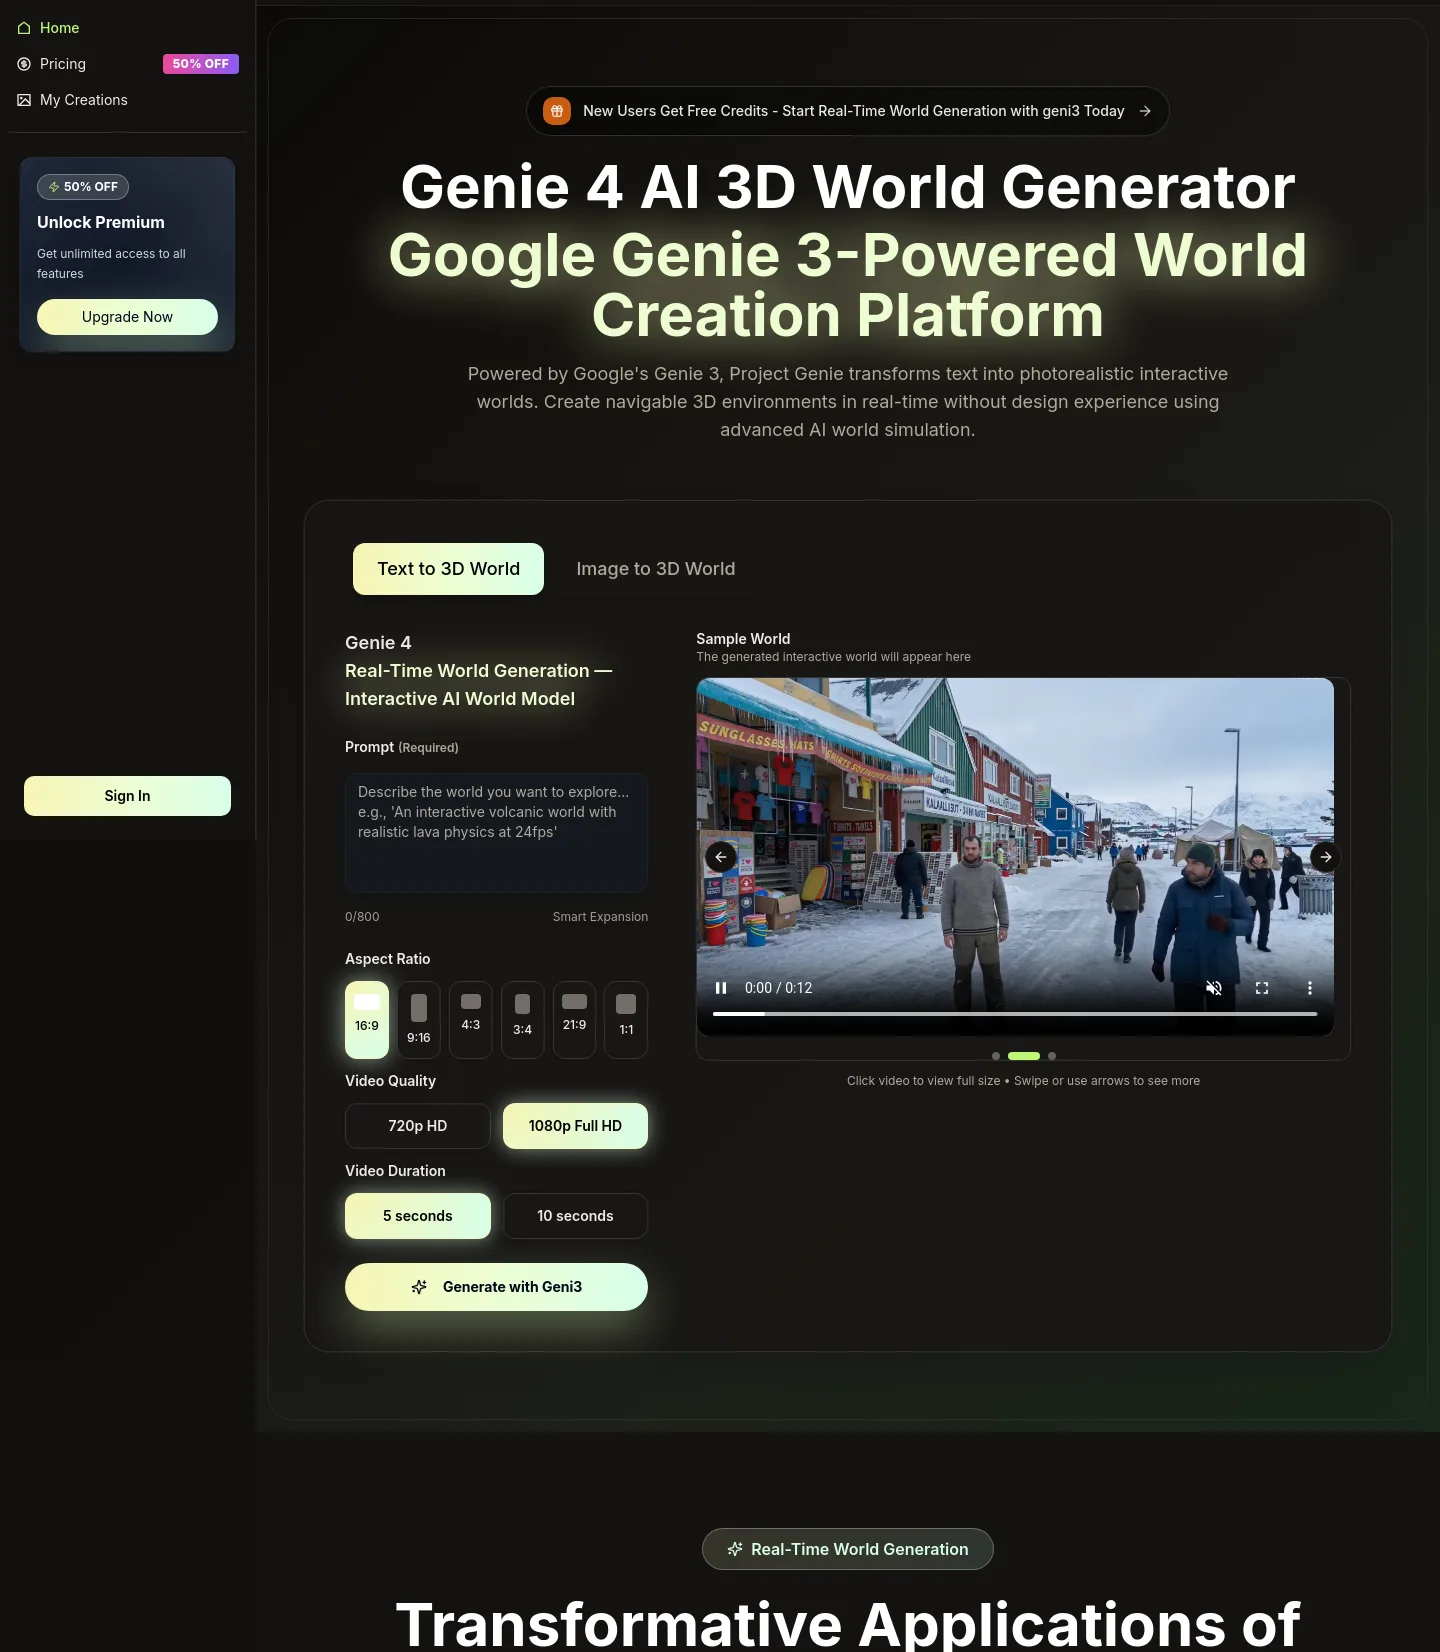Click the arrow icon in credits banner

tap(1145, 111)
